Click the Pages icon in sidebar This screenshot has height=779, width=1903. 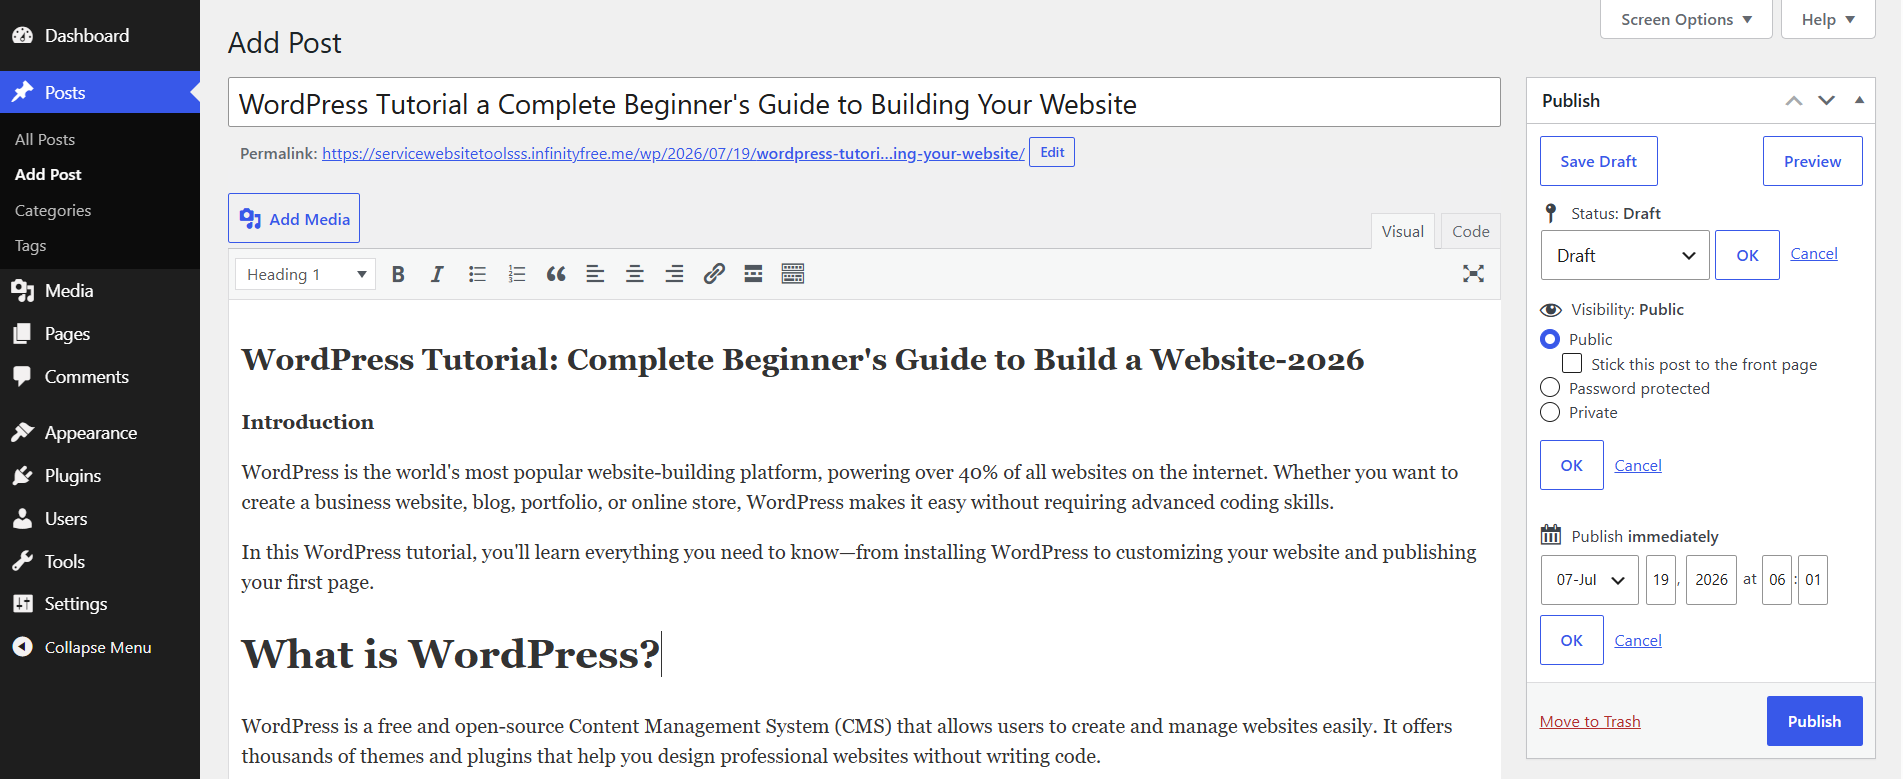[22, 334]
